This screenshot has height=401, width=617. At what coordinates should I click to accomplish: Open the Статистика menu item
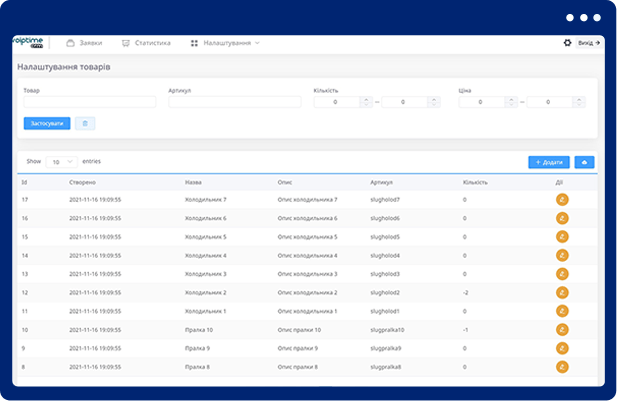coord(146,43)
